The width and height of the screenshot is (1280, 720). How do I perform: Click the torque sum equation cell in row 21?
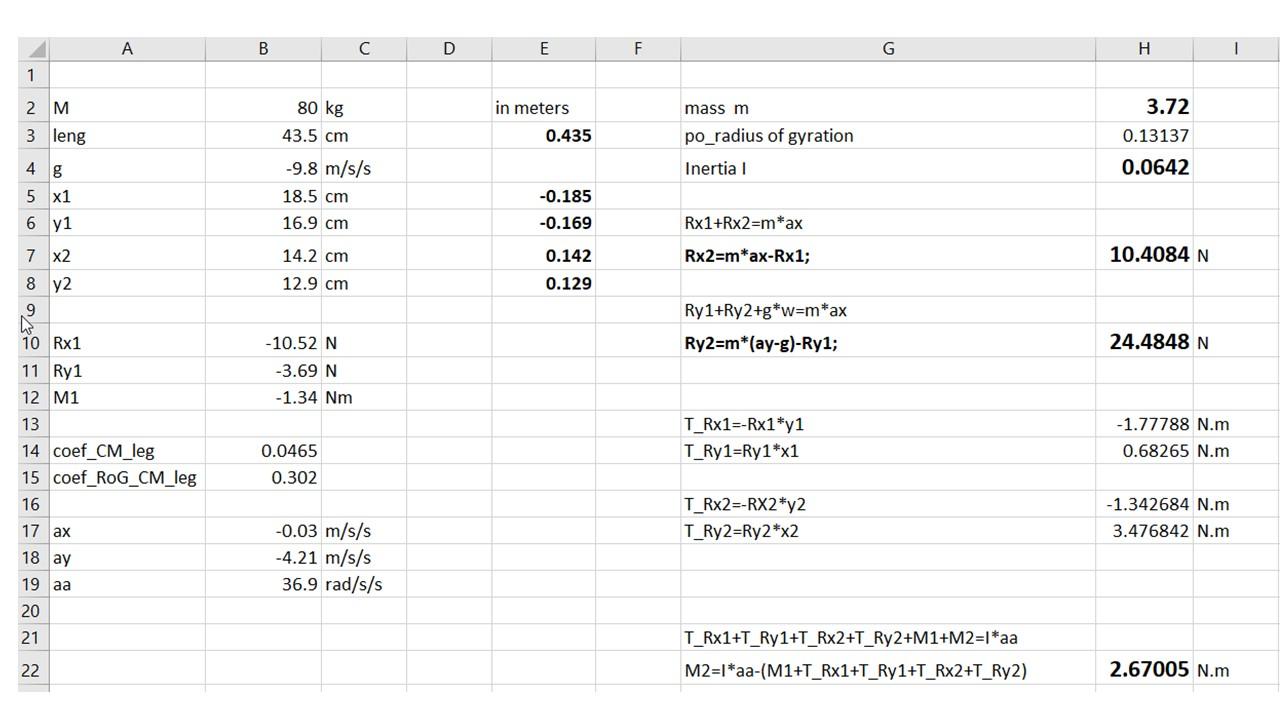(887, 637)
